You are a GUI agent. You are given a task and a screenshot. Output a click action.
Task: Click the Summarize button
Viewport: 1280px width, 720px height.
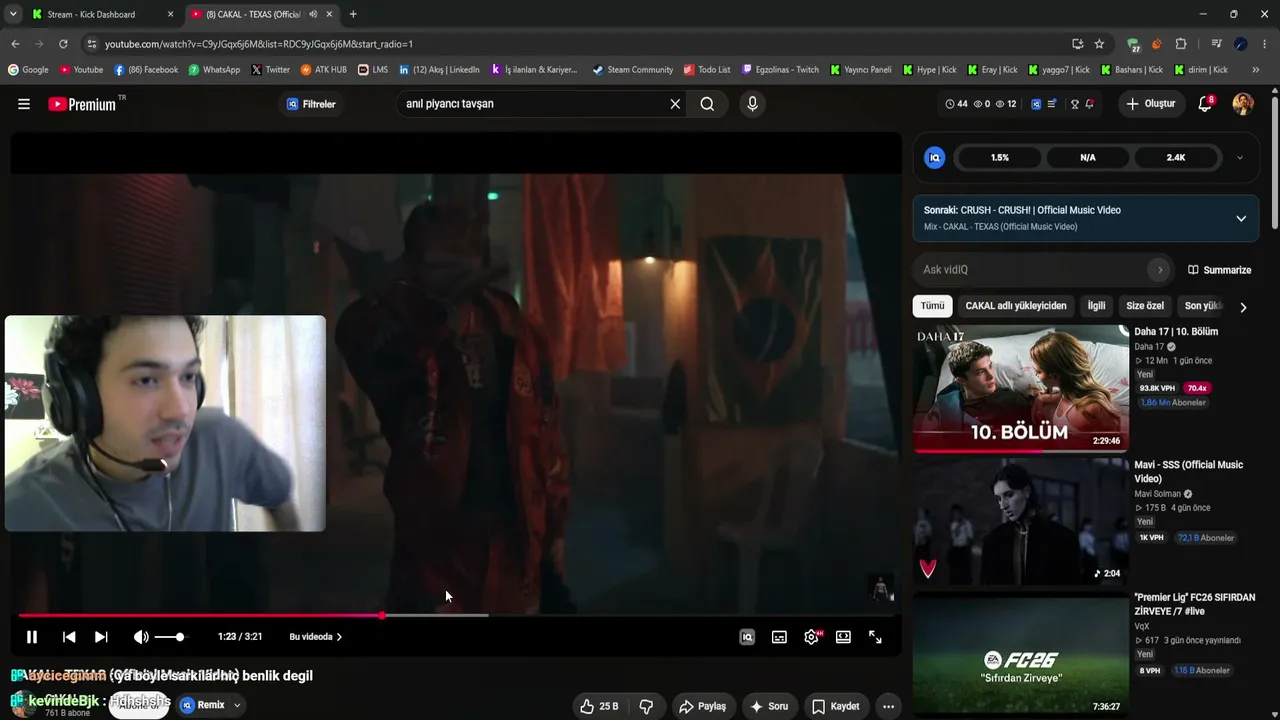pos(1219,270)
